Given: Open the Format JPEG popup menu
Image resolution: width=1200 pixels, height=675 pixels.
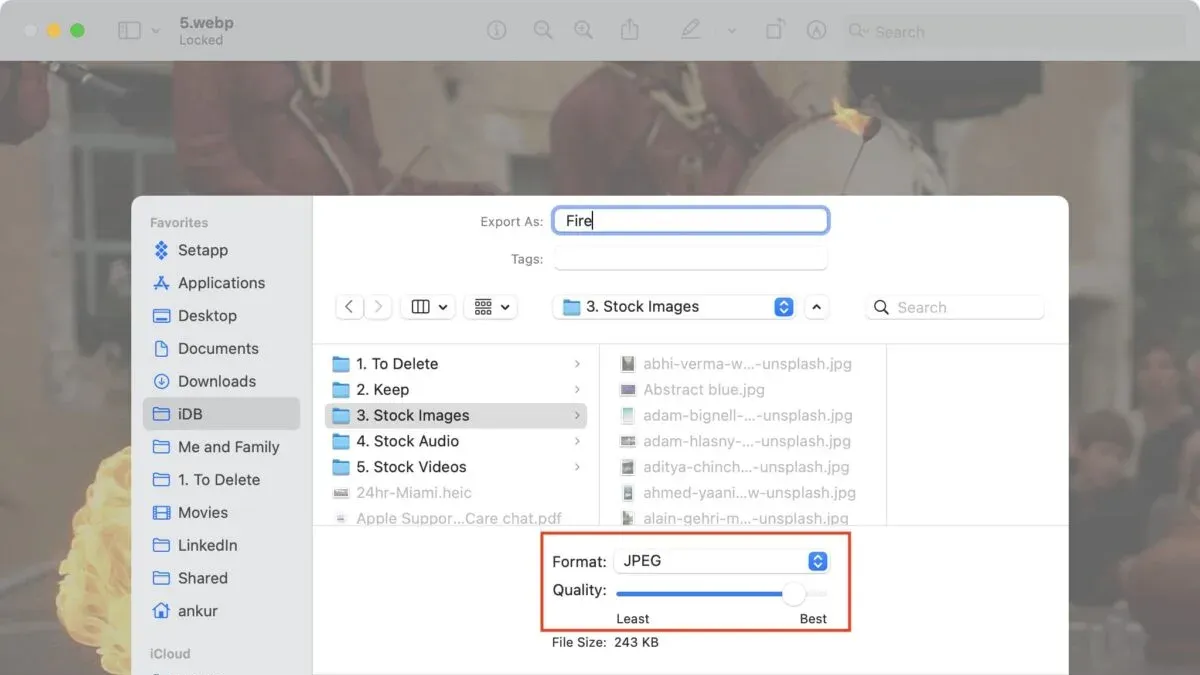Looking at the screenshot, I should click(x=721, y=561).
